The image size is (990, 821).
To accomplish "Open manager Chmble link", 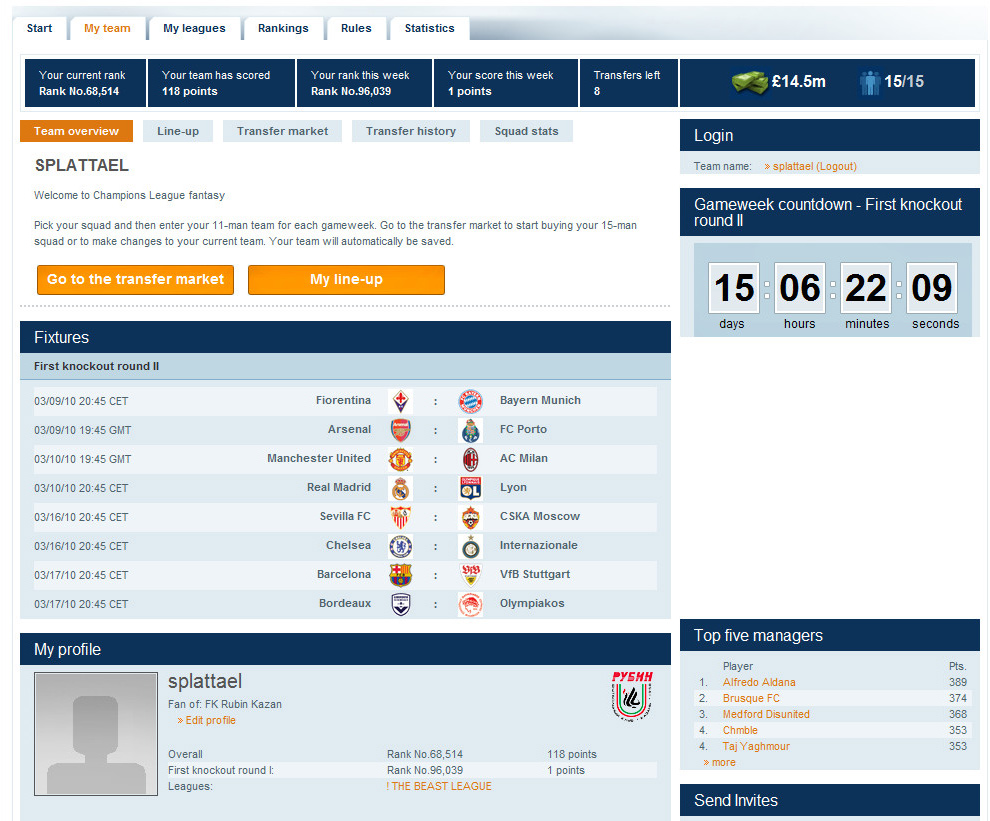I will coord(740,731).
